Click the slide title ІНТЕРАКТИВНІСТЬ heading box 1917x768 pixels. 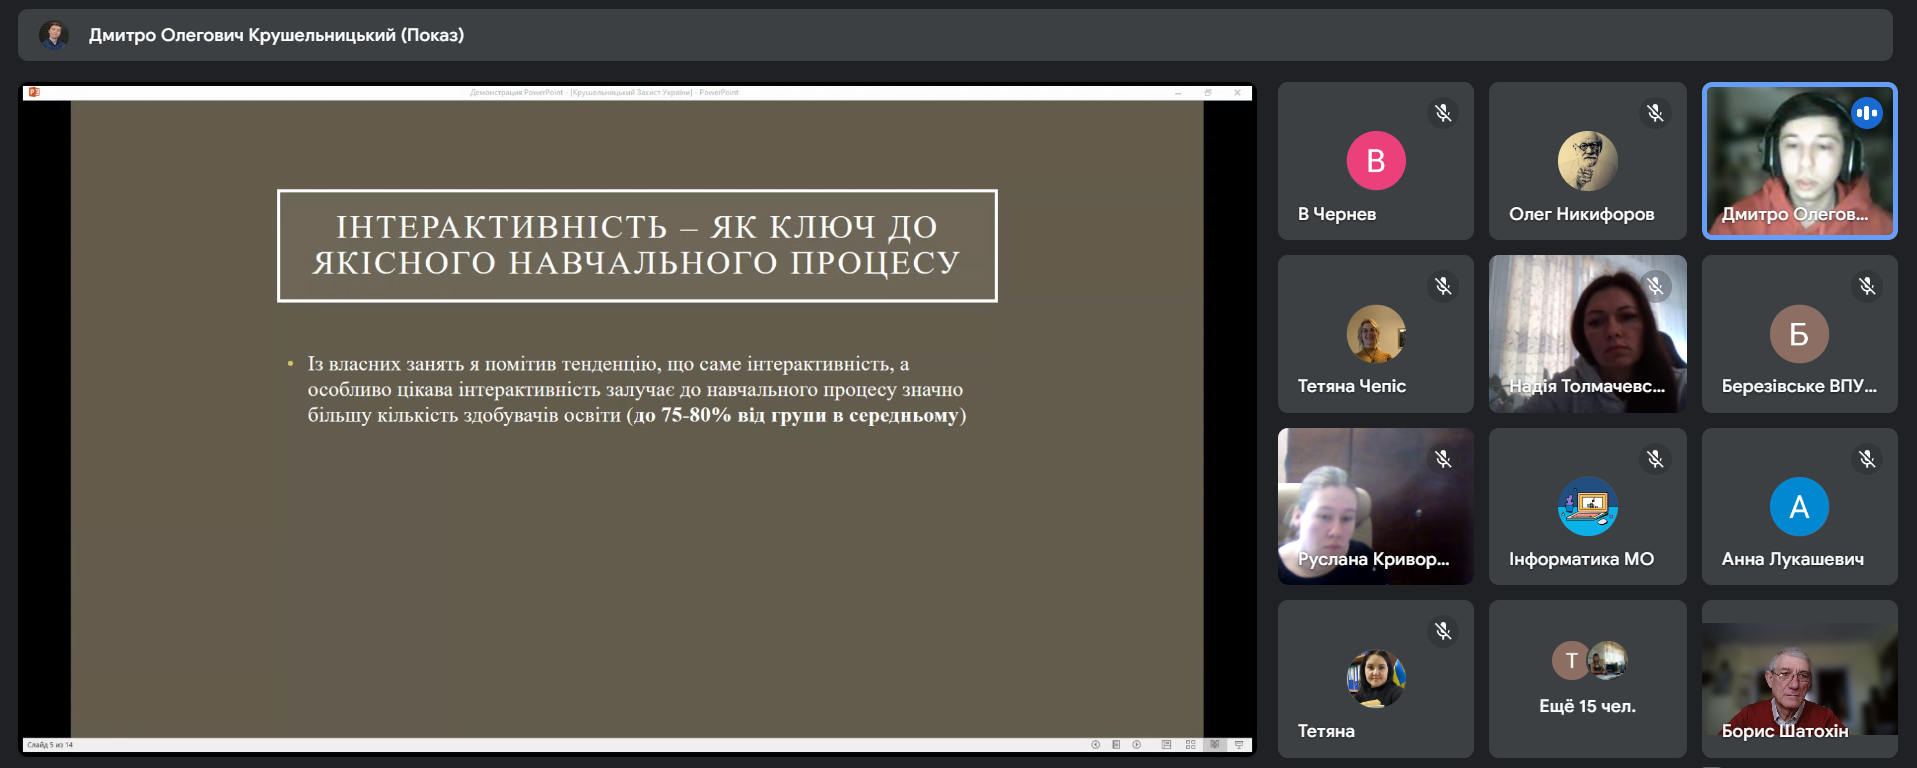(x=637, y=245)
